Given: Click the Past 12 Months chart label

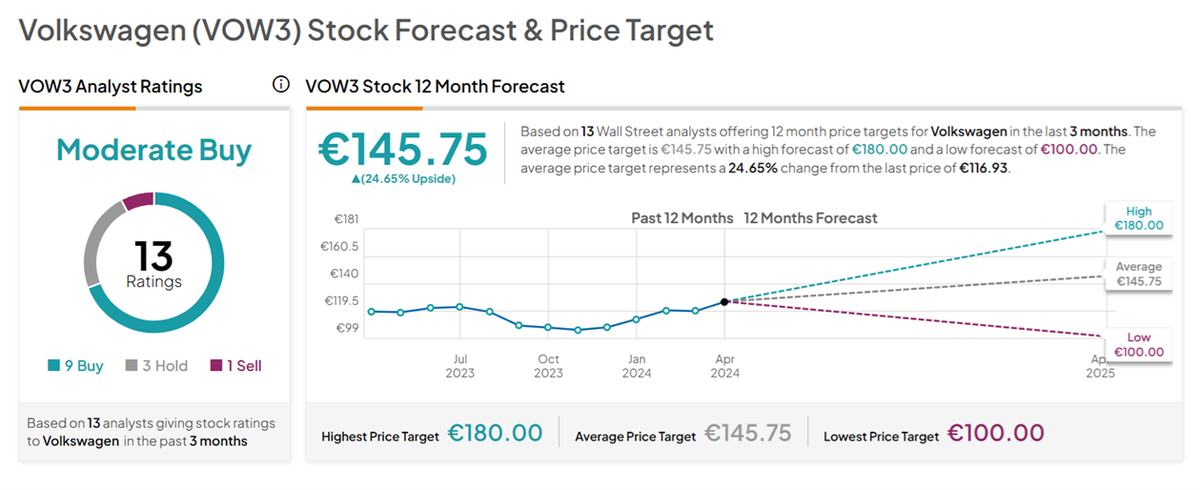Looking at the screenshot, I should click(x=682, y=218).
